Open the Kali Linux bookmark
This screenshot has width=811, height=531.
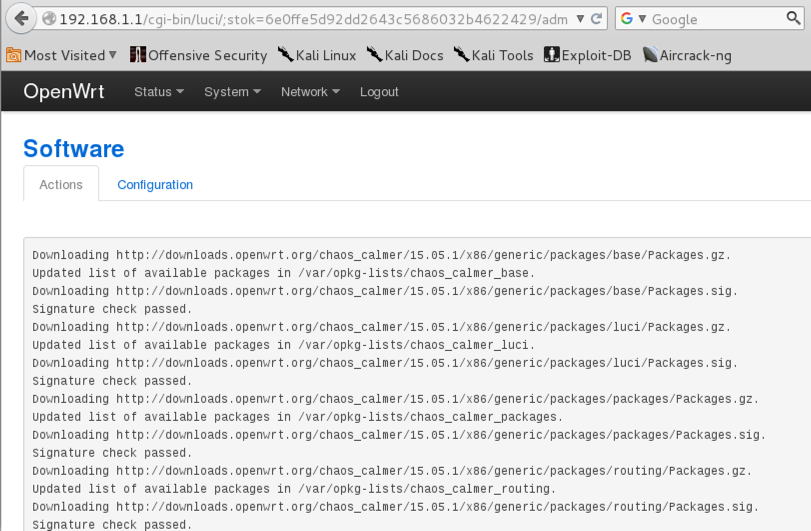coord(316,55)
